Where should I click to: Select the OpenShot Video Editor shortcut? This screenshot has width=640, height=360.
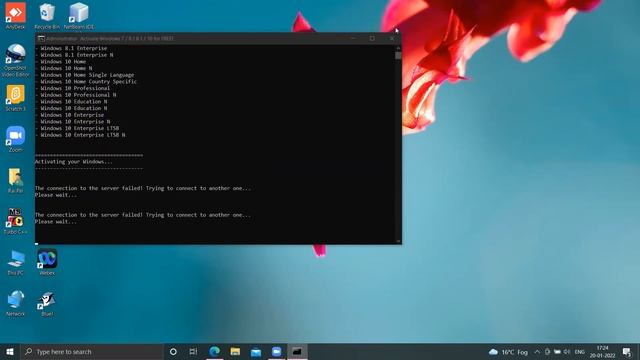[x=16, y=60]
